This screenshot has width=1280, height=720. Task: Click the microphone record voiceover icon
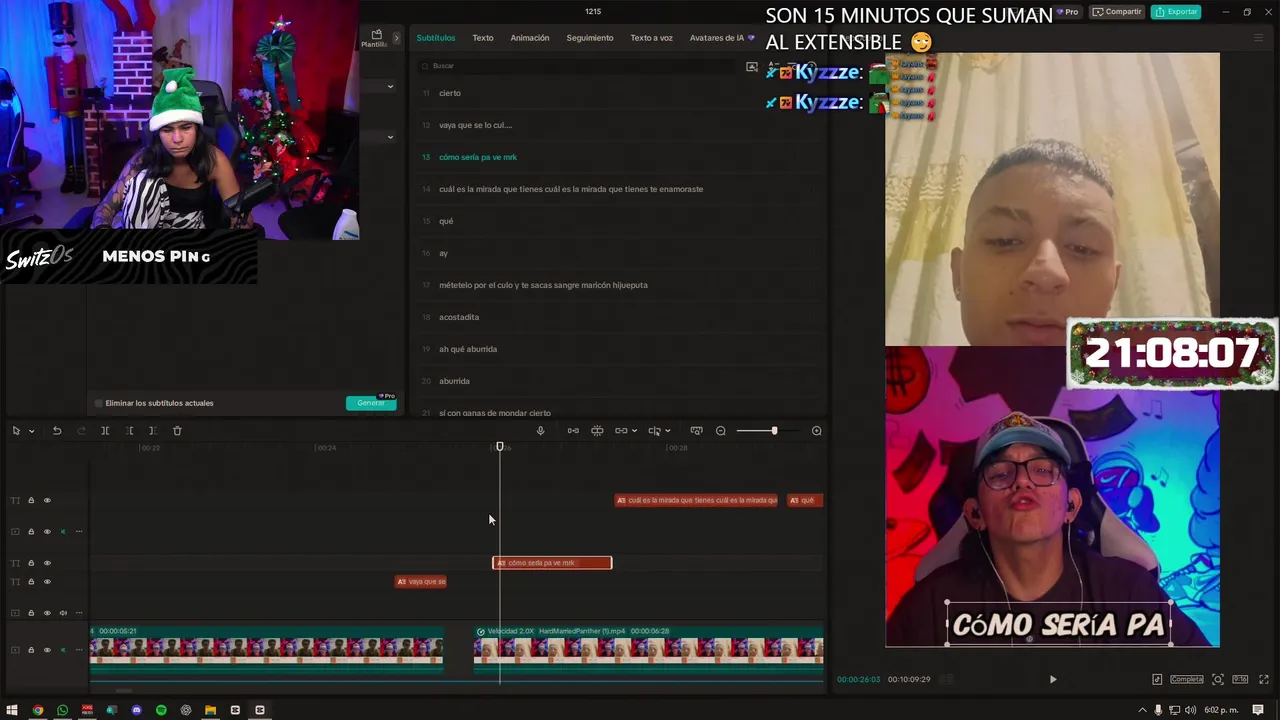coord(540,431)
